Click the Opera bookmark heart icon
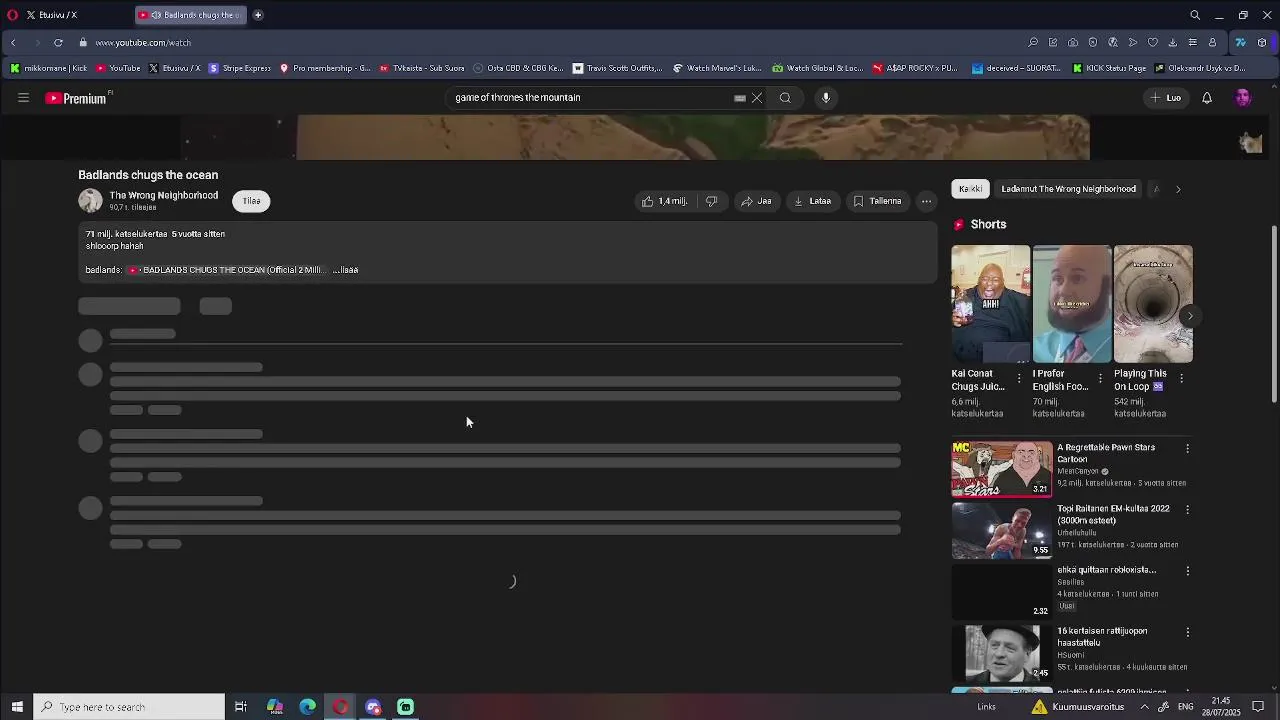 (1153, 43)
